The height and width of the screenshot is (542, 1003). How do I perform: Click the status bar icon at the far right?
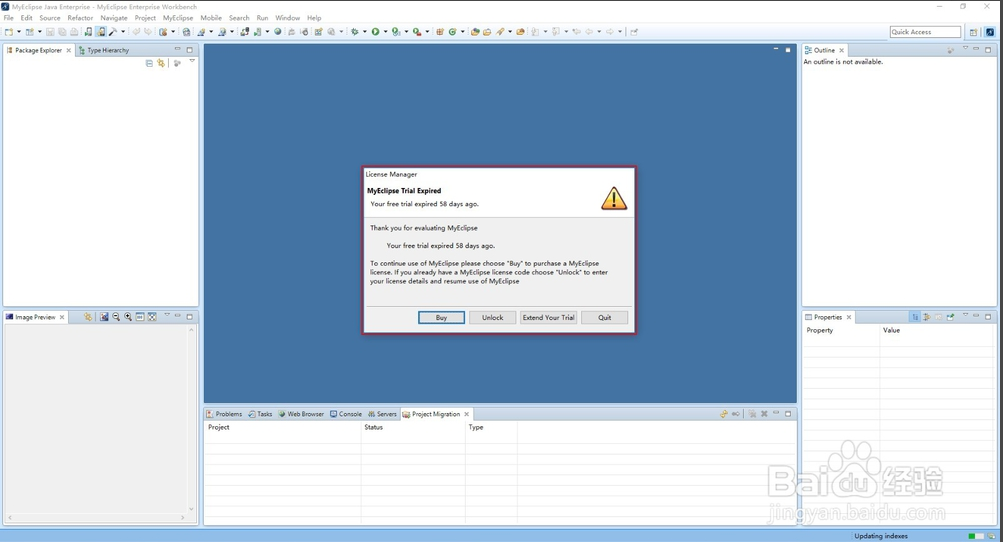click(991, 536)
